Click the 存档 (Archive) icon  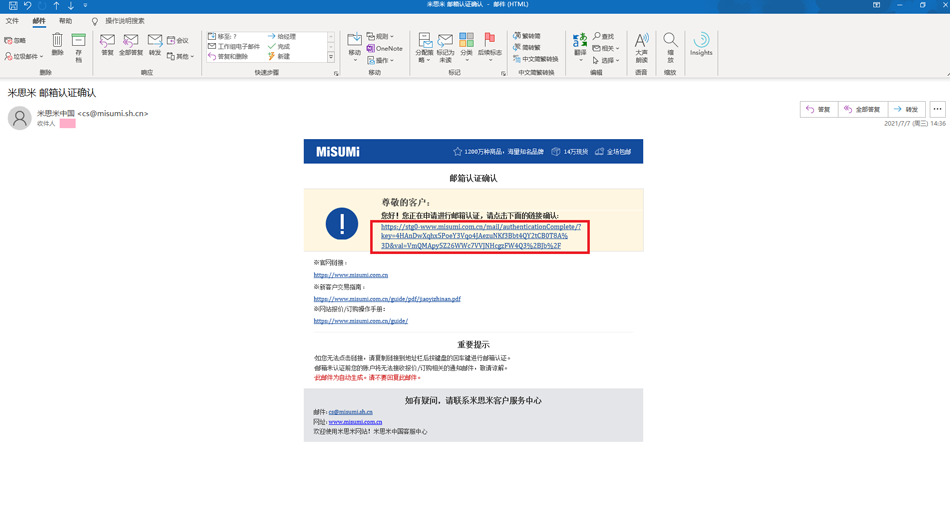(x=78, y=45)
